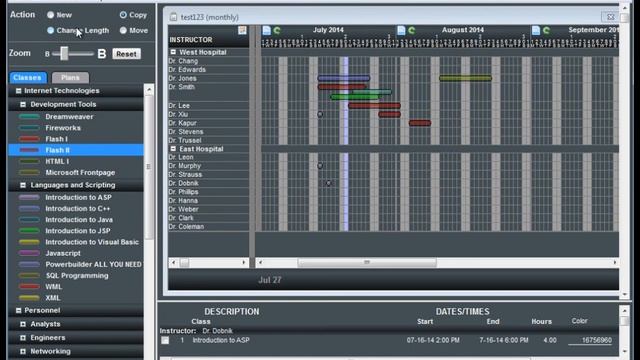The image size is (640, 360).
Task: Click up arrow of class tree scrollbar
Action: 149,89
